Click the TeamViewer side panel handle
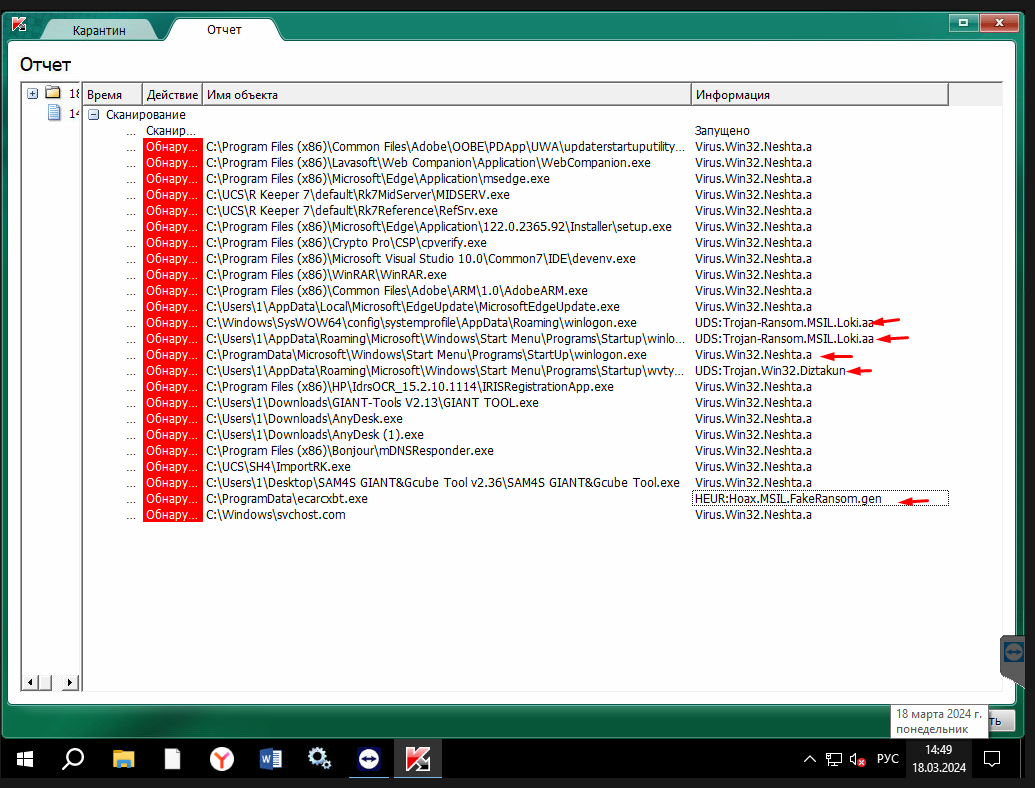 [1014, 652]
